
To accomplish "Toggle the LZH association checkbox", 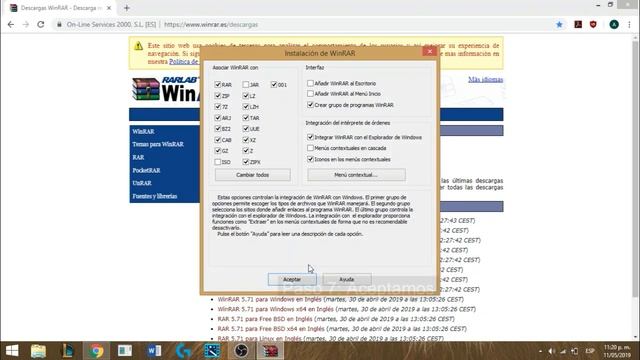I will click(x=245, y=107).
